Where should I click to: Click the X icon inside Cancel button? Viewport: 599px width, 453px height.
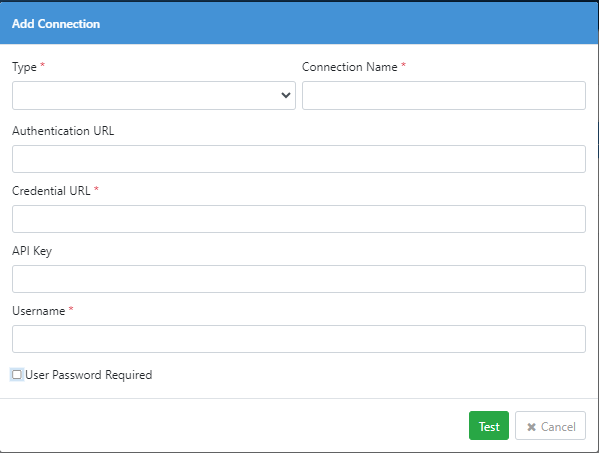pos(531,427)
